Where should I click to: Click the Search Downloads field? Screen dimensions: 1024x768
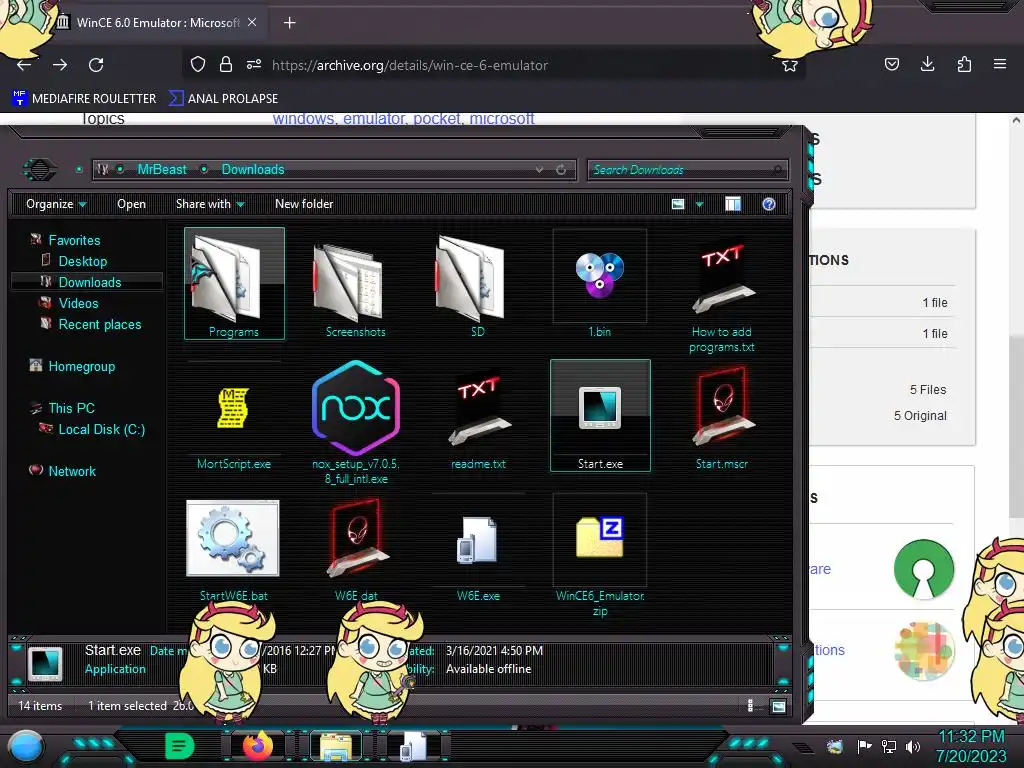[688, 170]
